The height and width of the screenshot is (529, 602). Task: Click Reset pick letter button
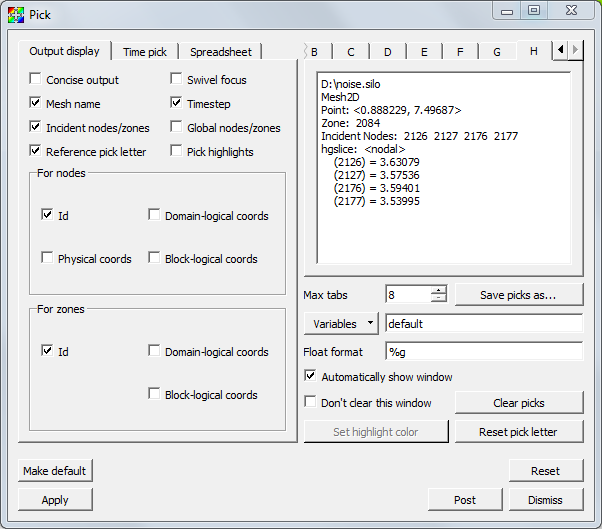click(519, 432)
